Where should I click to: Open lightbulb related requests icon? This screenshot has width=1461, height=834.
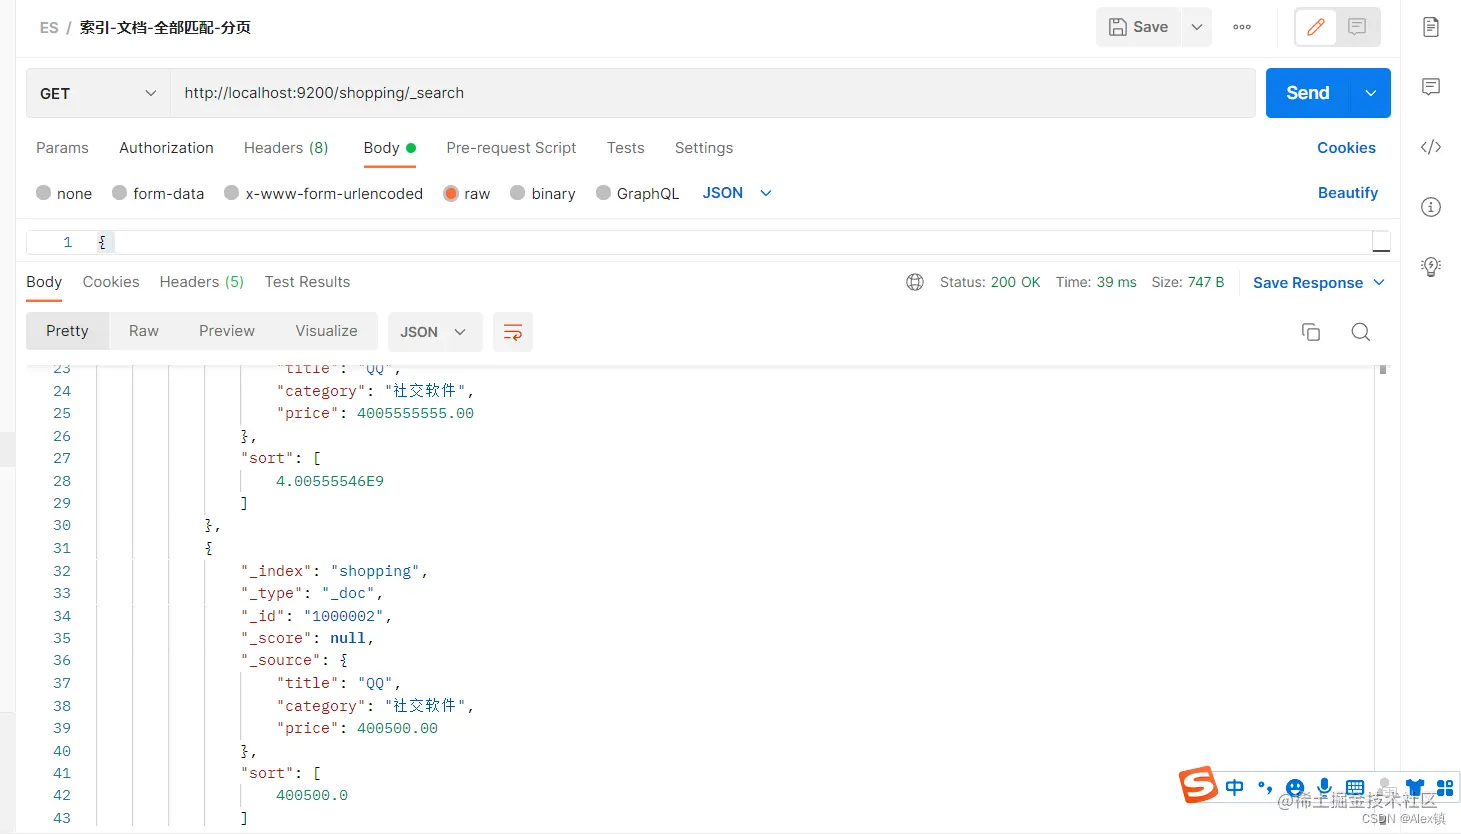pyautogui.click(x=1431, y=267)
